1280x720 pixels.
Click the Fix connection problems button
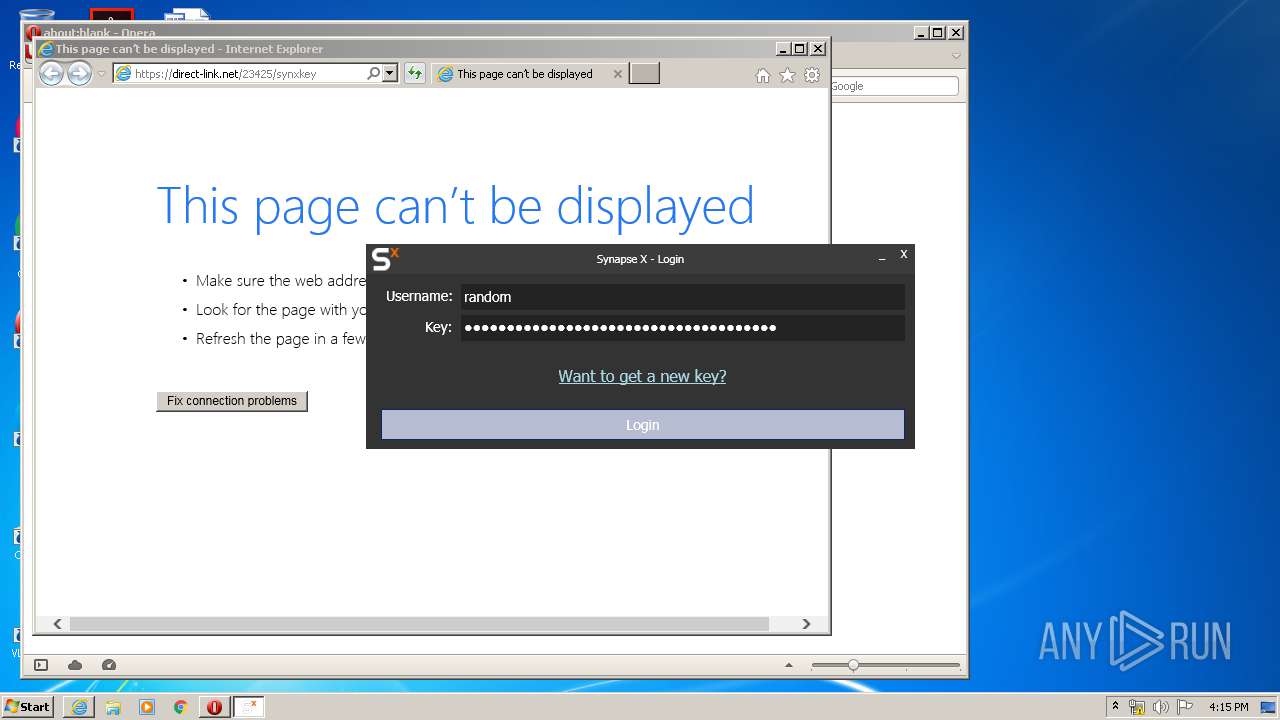[232, 401]
